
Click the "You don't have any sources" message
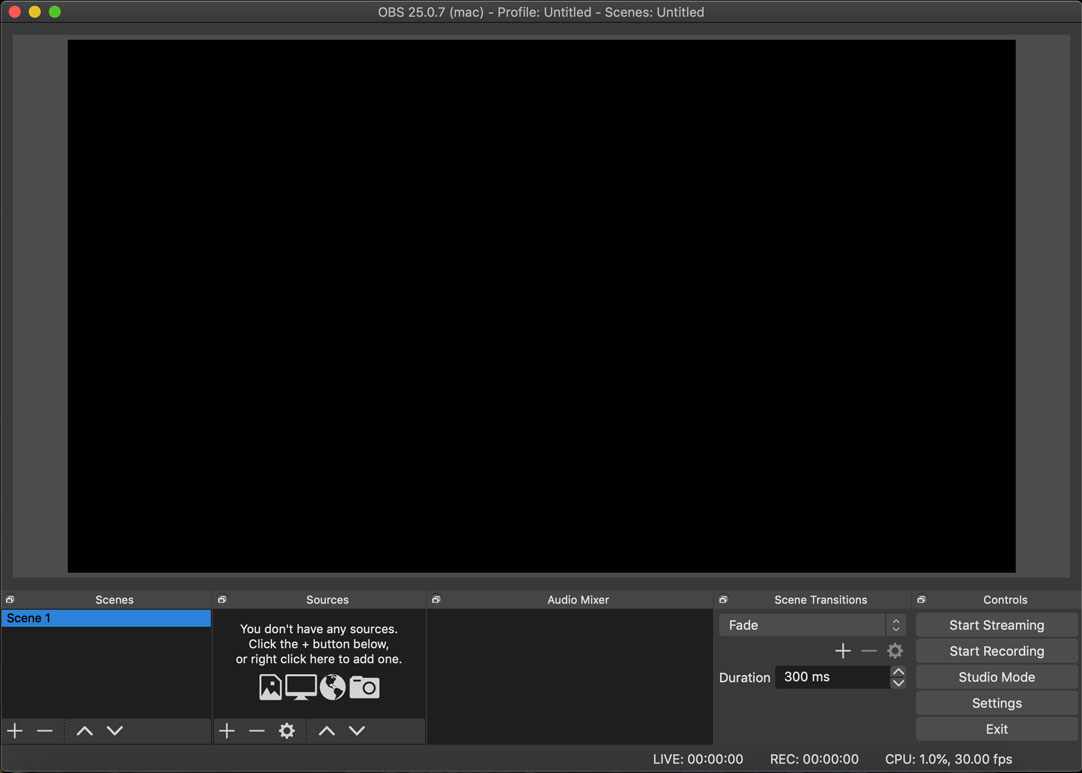click(x=319, y=644)
